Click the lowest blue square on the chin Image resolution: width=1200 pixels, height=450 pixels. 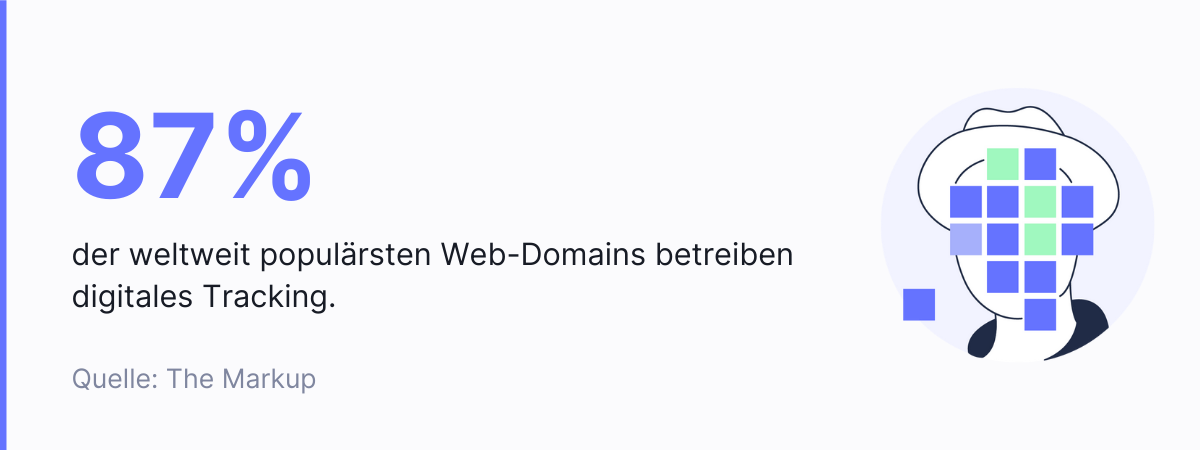click(x=1040, y=314)
